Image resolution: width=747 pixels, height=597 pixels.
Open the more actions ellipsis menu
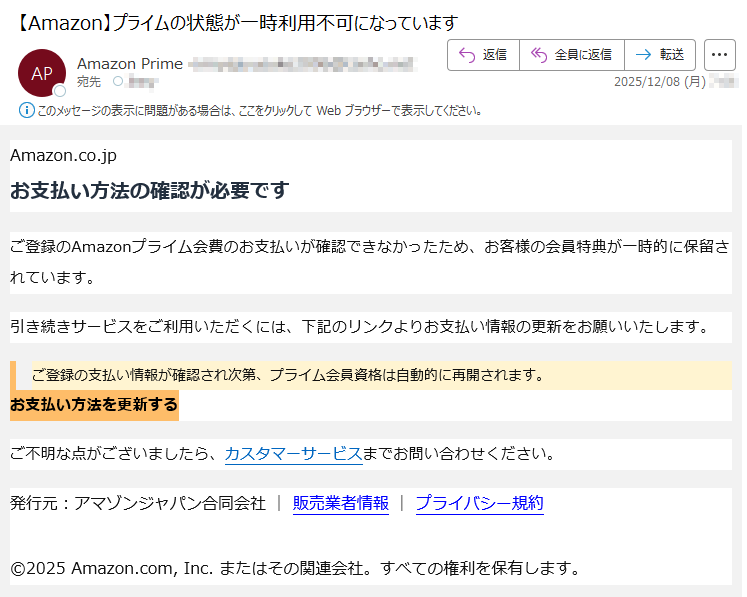(720, 55)
